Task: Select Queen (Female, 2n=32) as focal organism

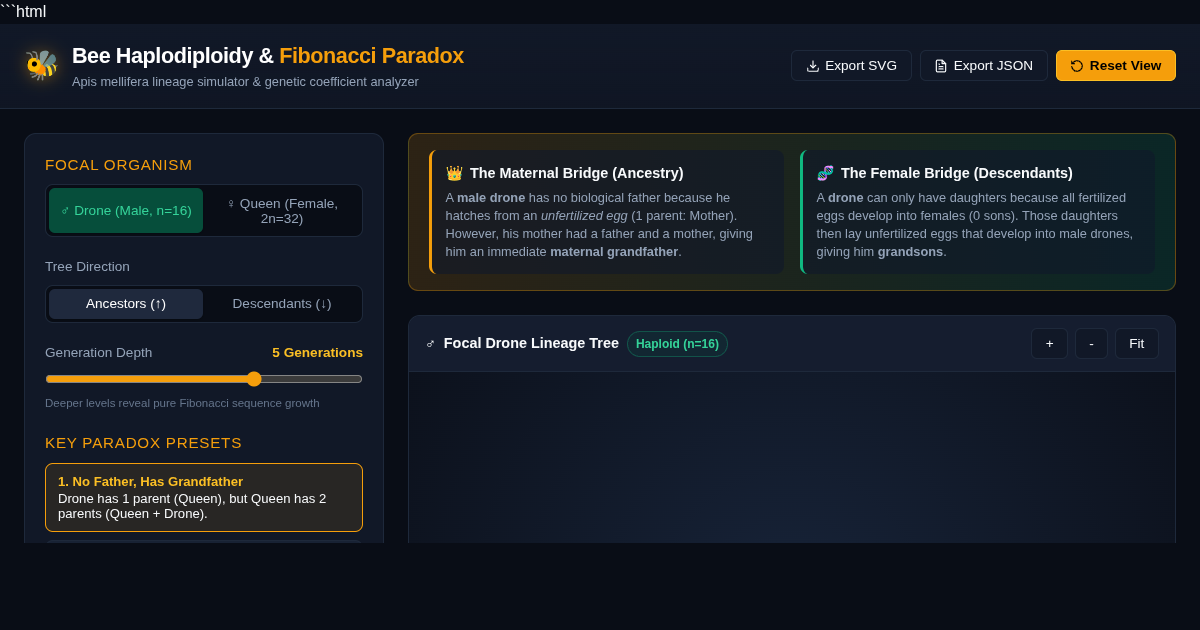Action: (282, 211)
